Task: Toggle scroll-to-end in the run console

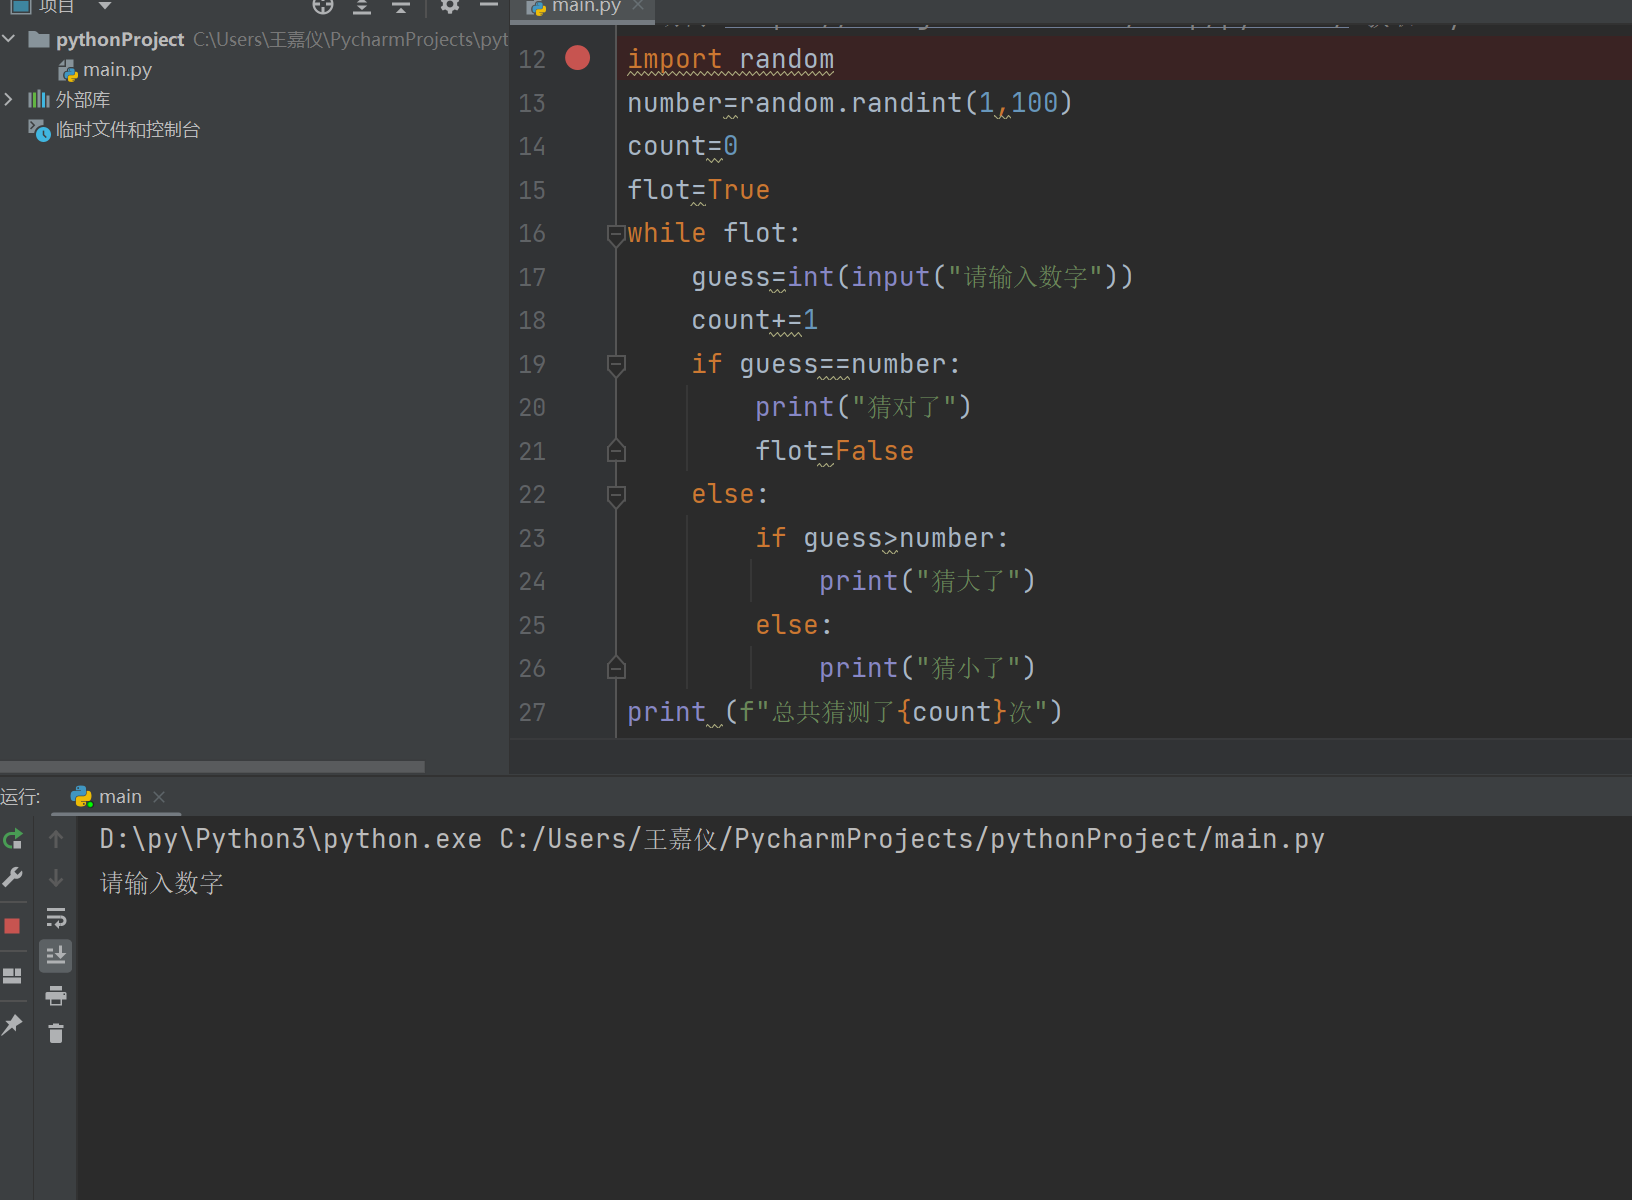Action: [x=56, y=956]
